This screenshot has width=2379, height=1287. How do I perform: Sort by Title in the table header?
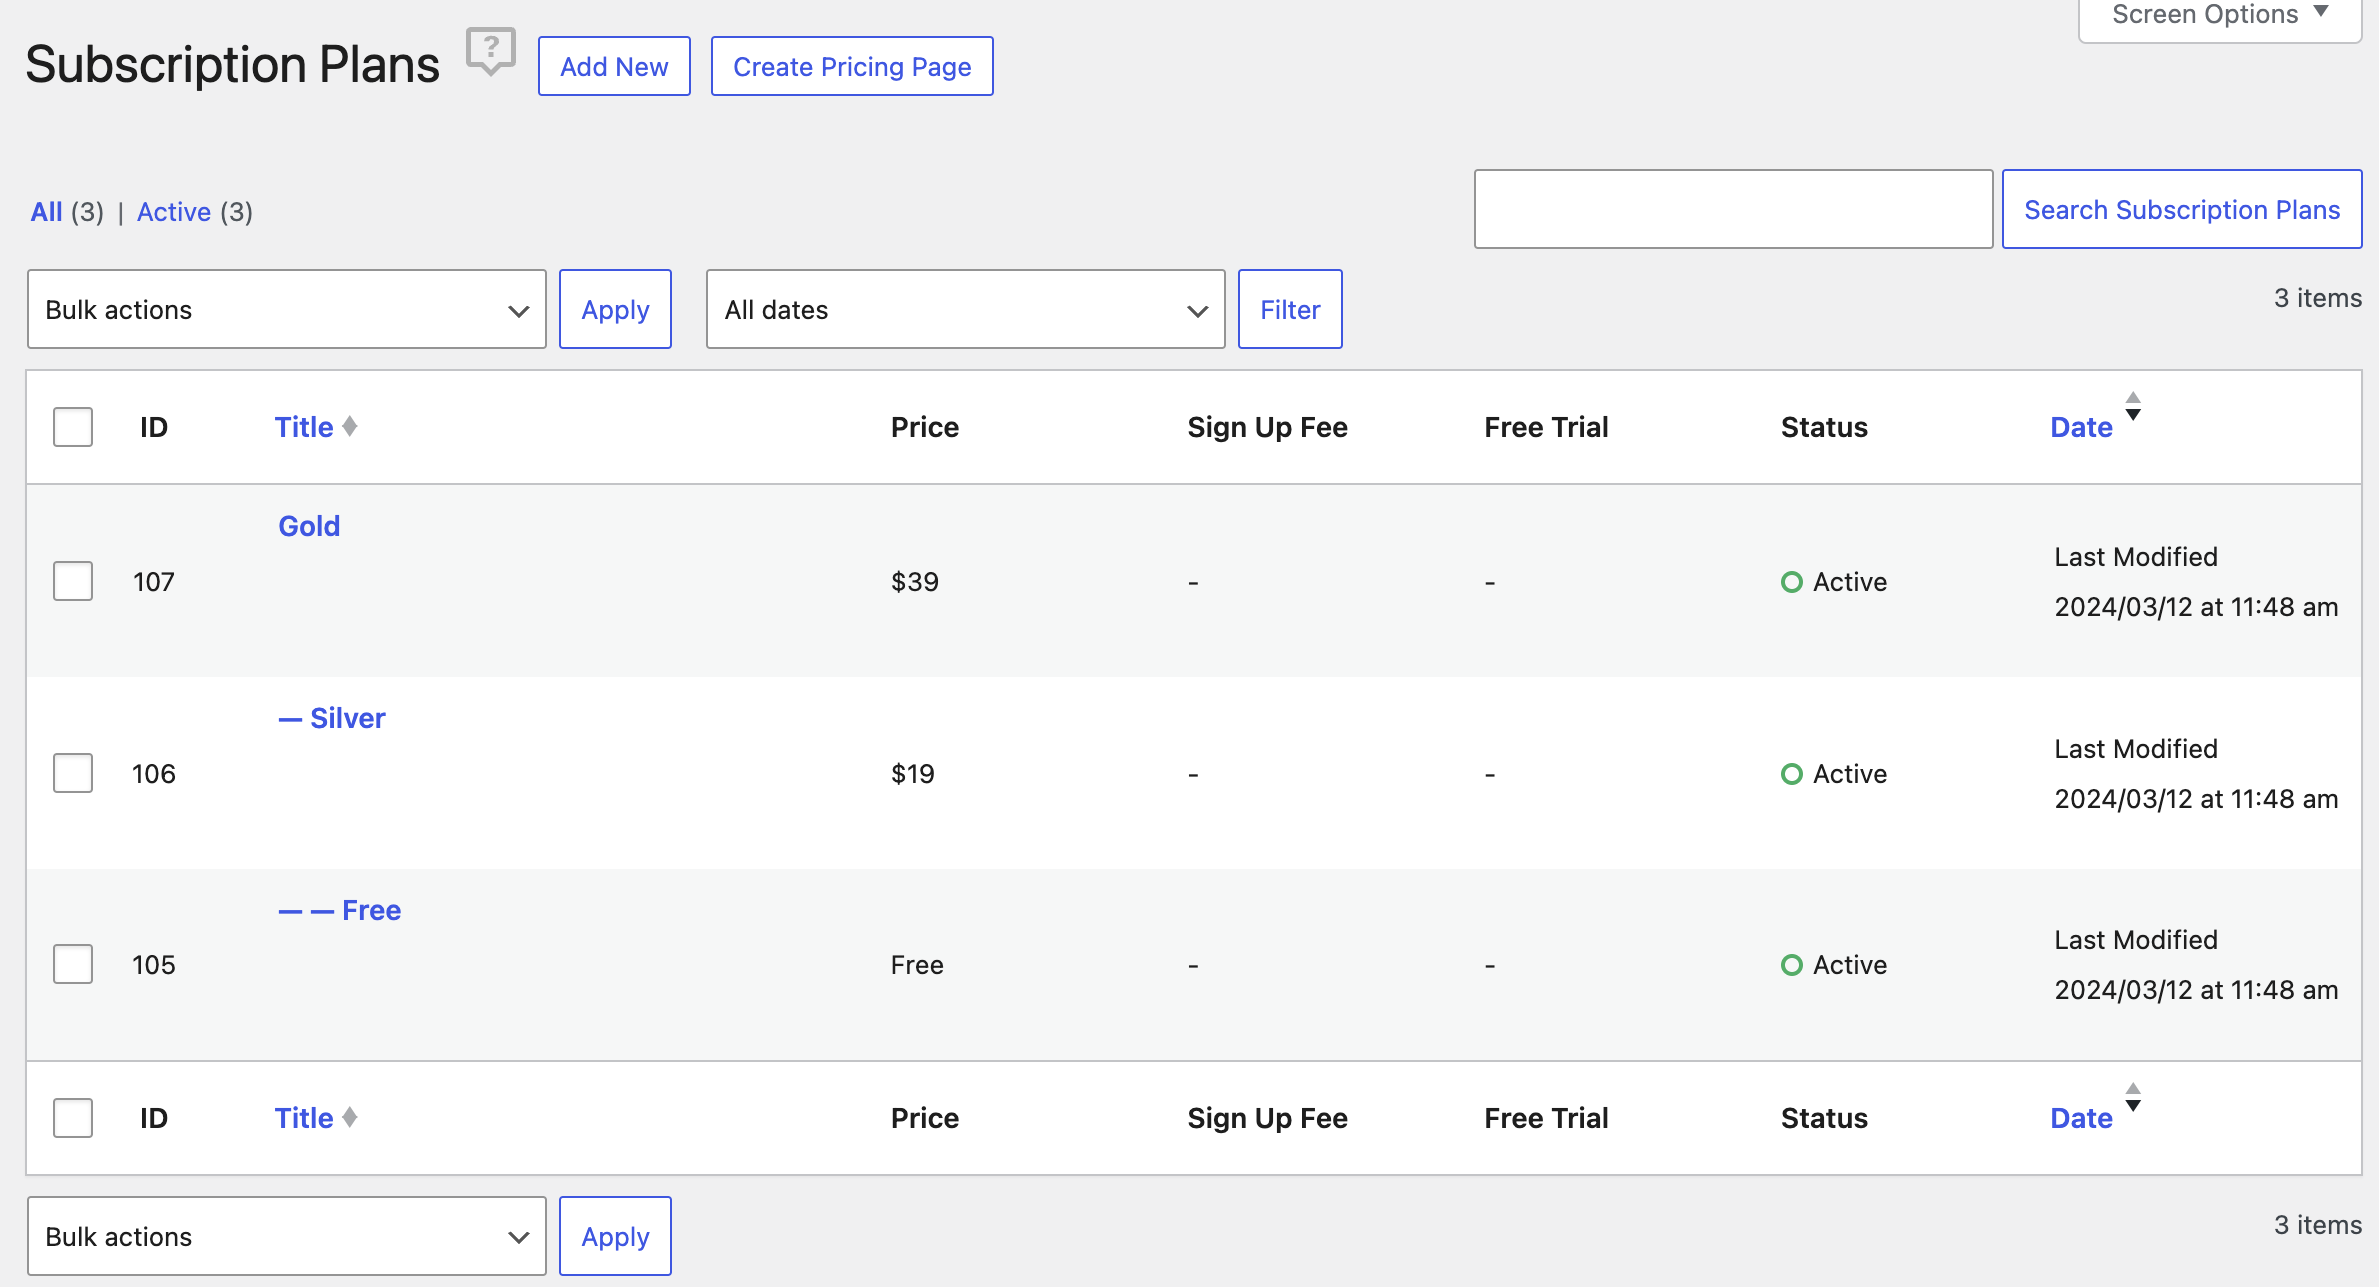point(304,427)
